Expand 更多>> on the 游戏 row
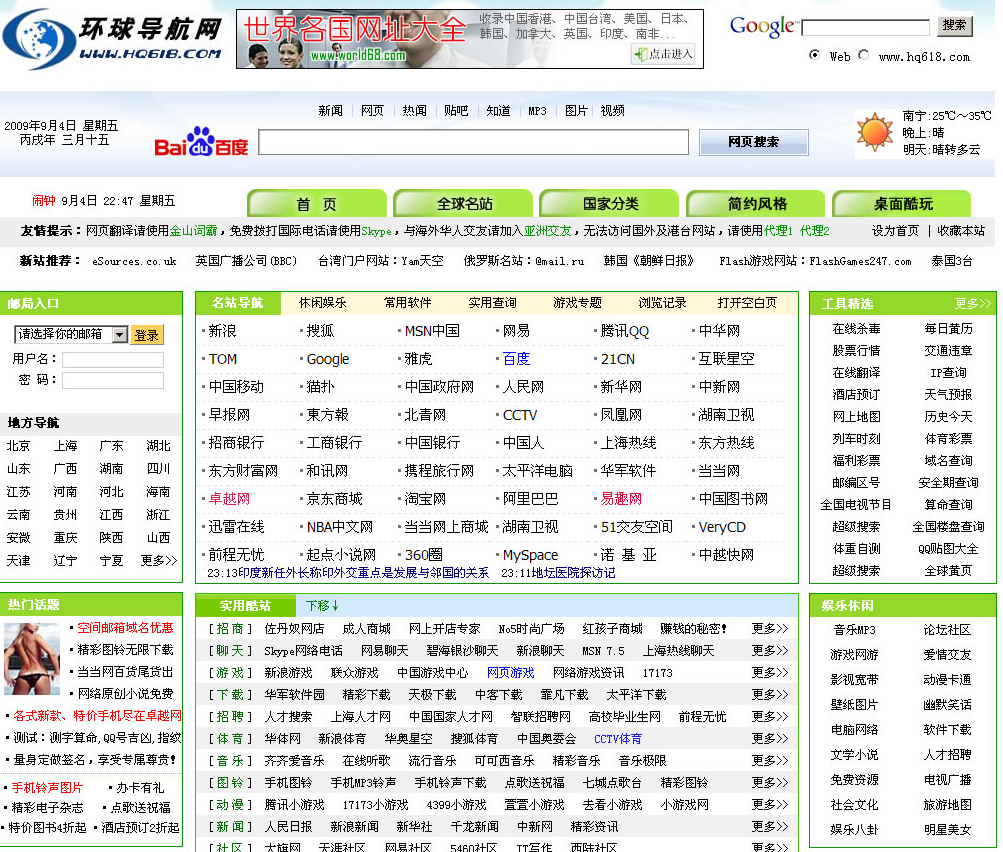This screenshot has height=852, width=1003. coord(770,672)
